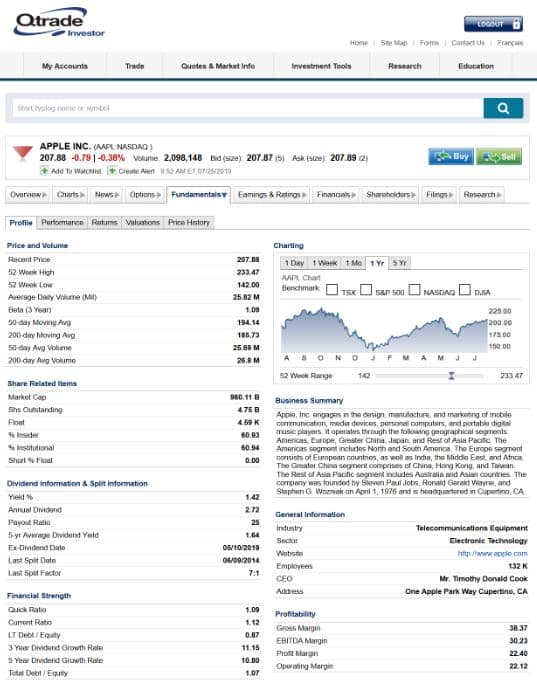Enable the S&P 500 benchmark checkbox
Screen dimensions: 537x681
(x=366, y=290)
